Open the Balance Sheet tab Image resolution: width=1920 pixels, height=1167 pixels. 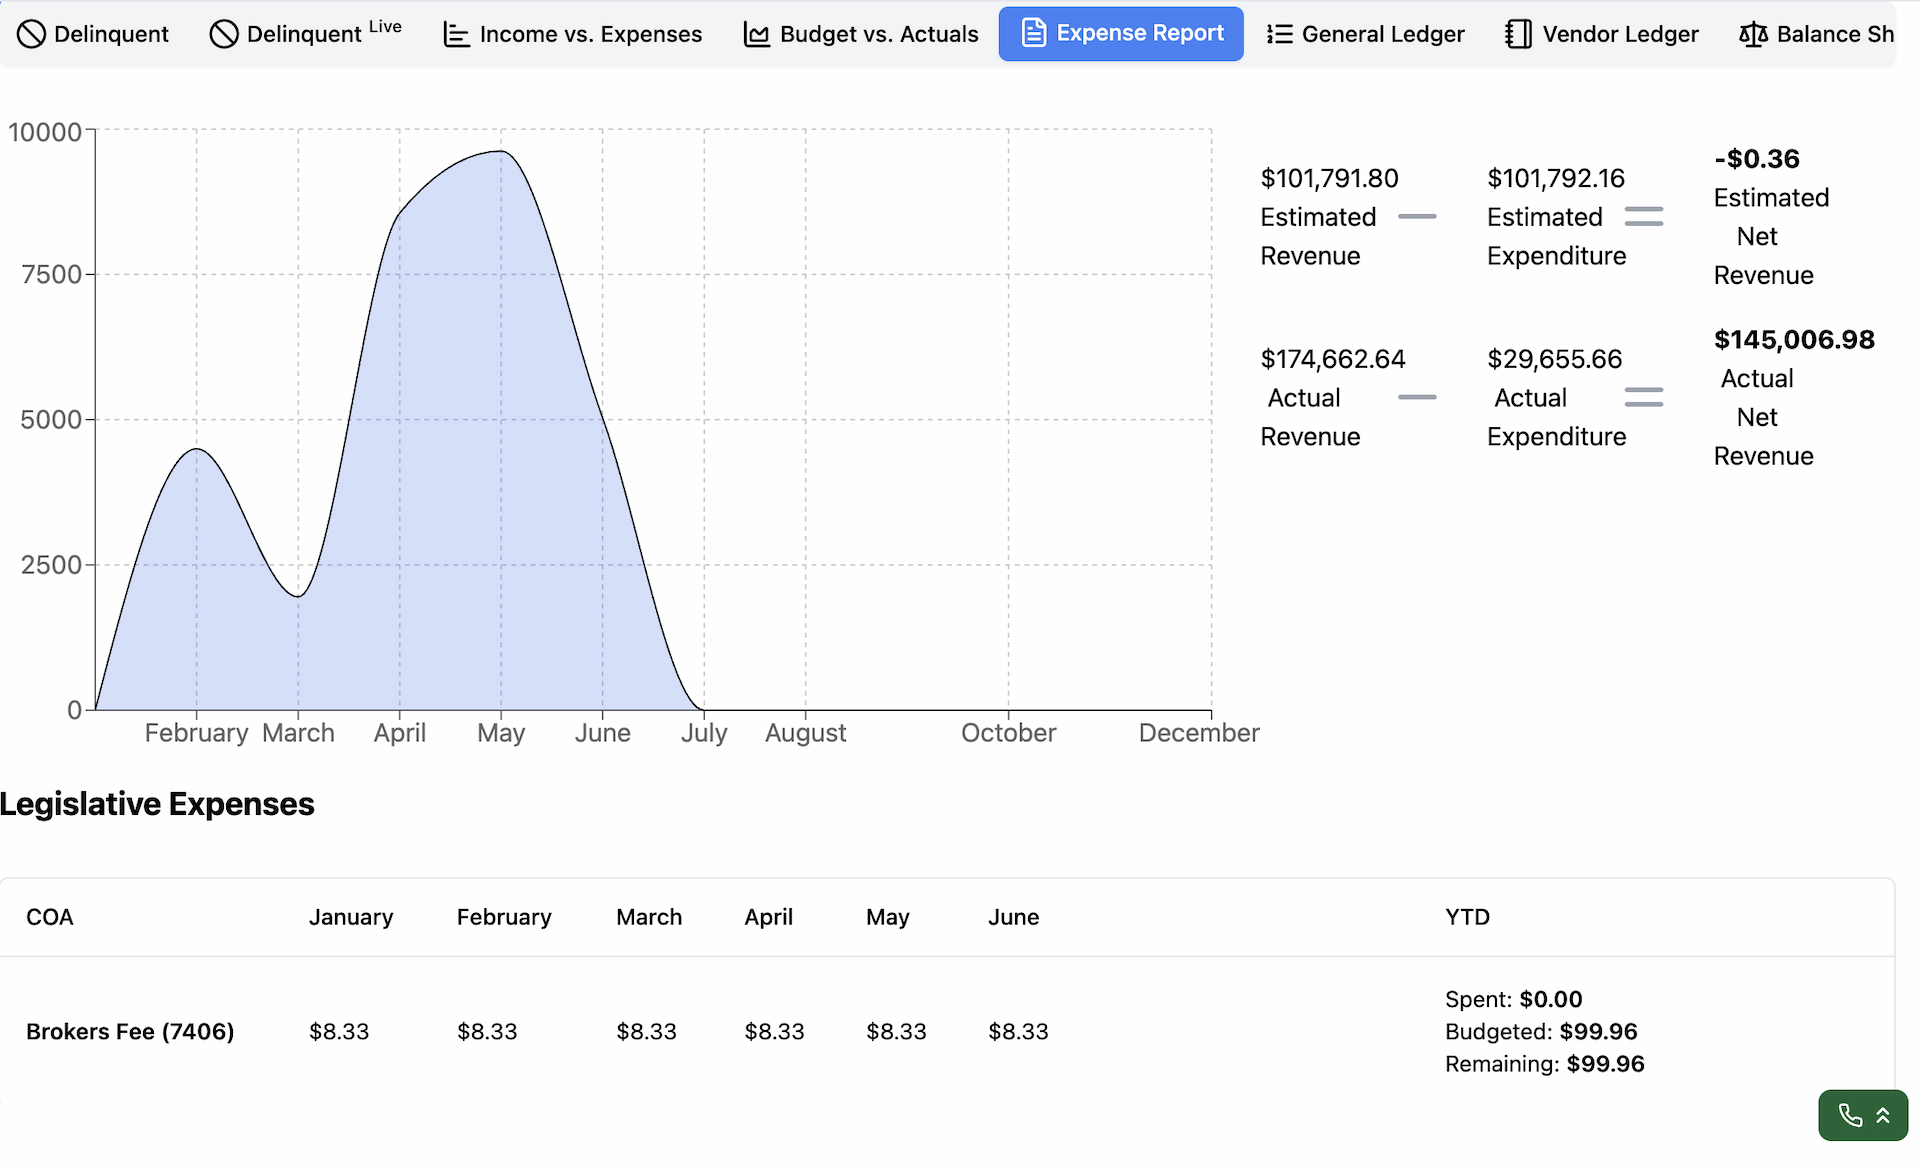[1816, 34]
